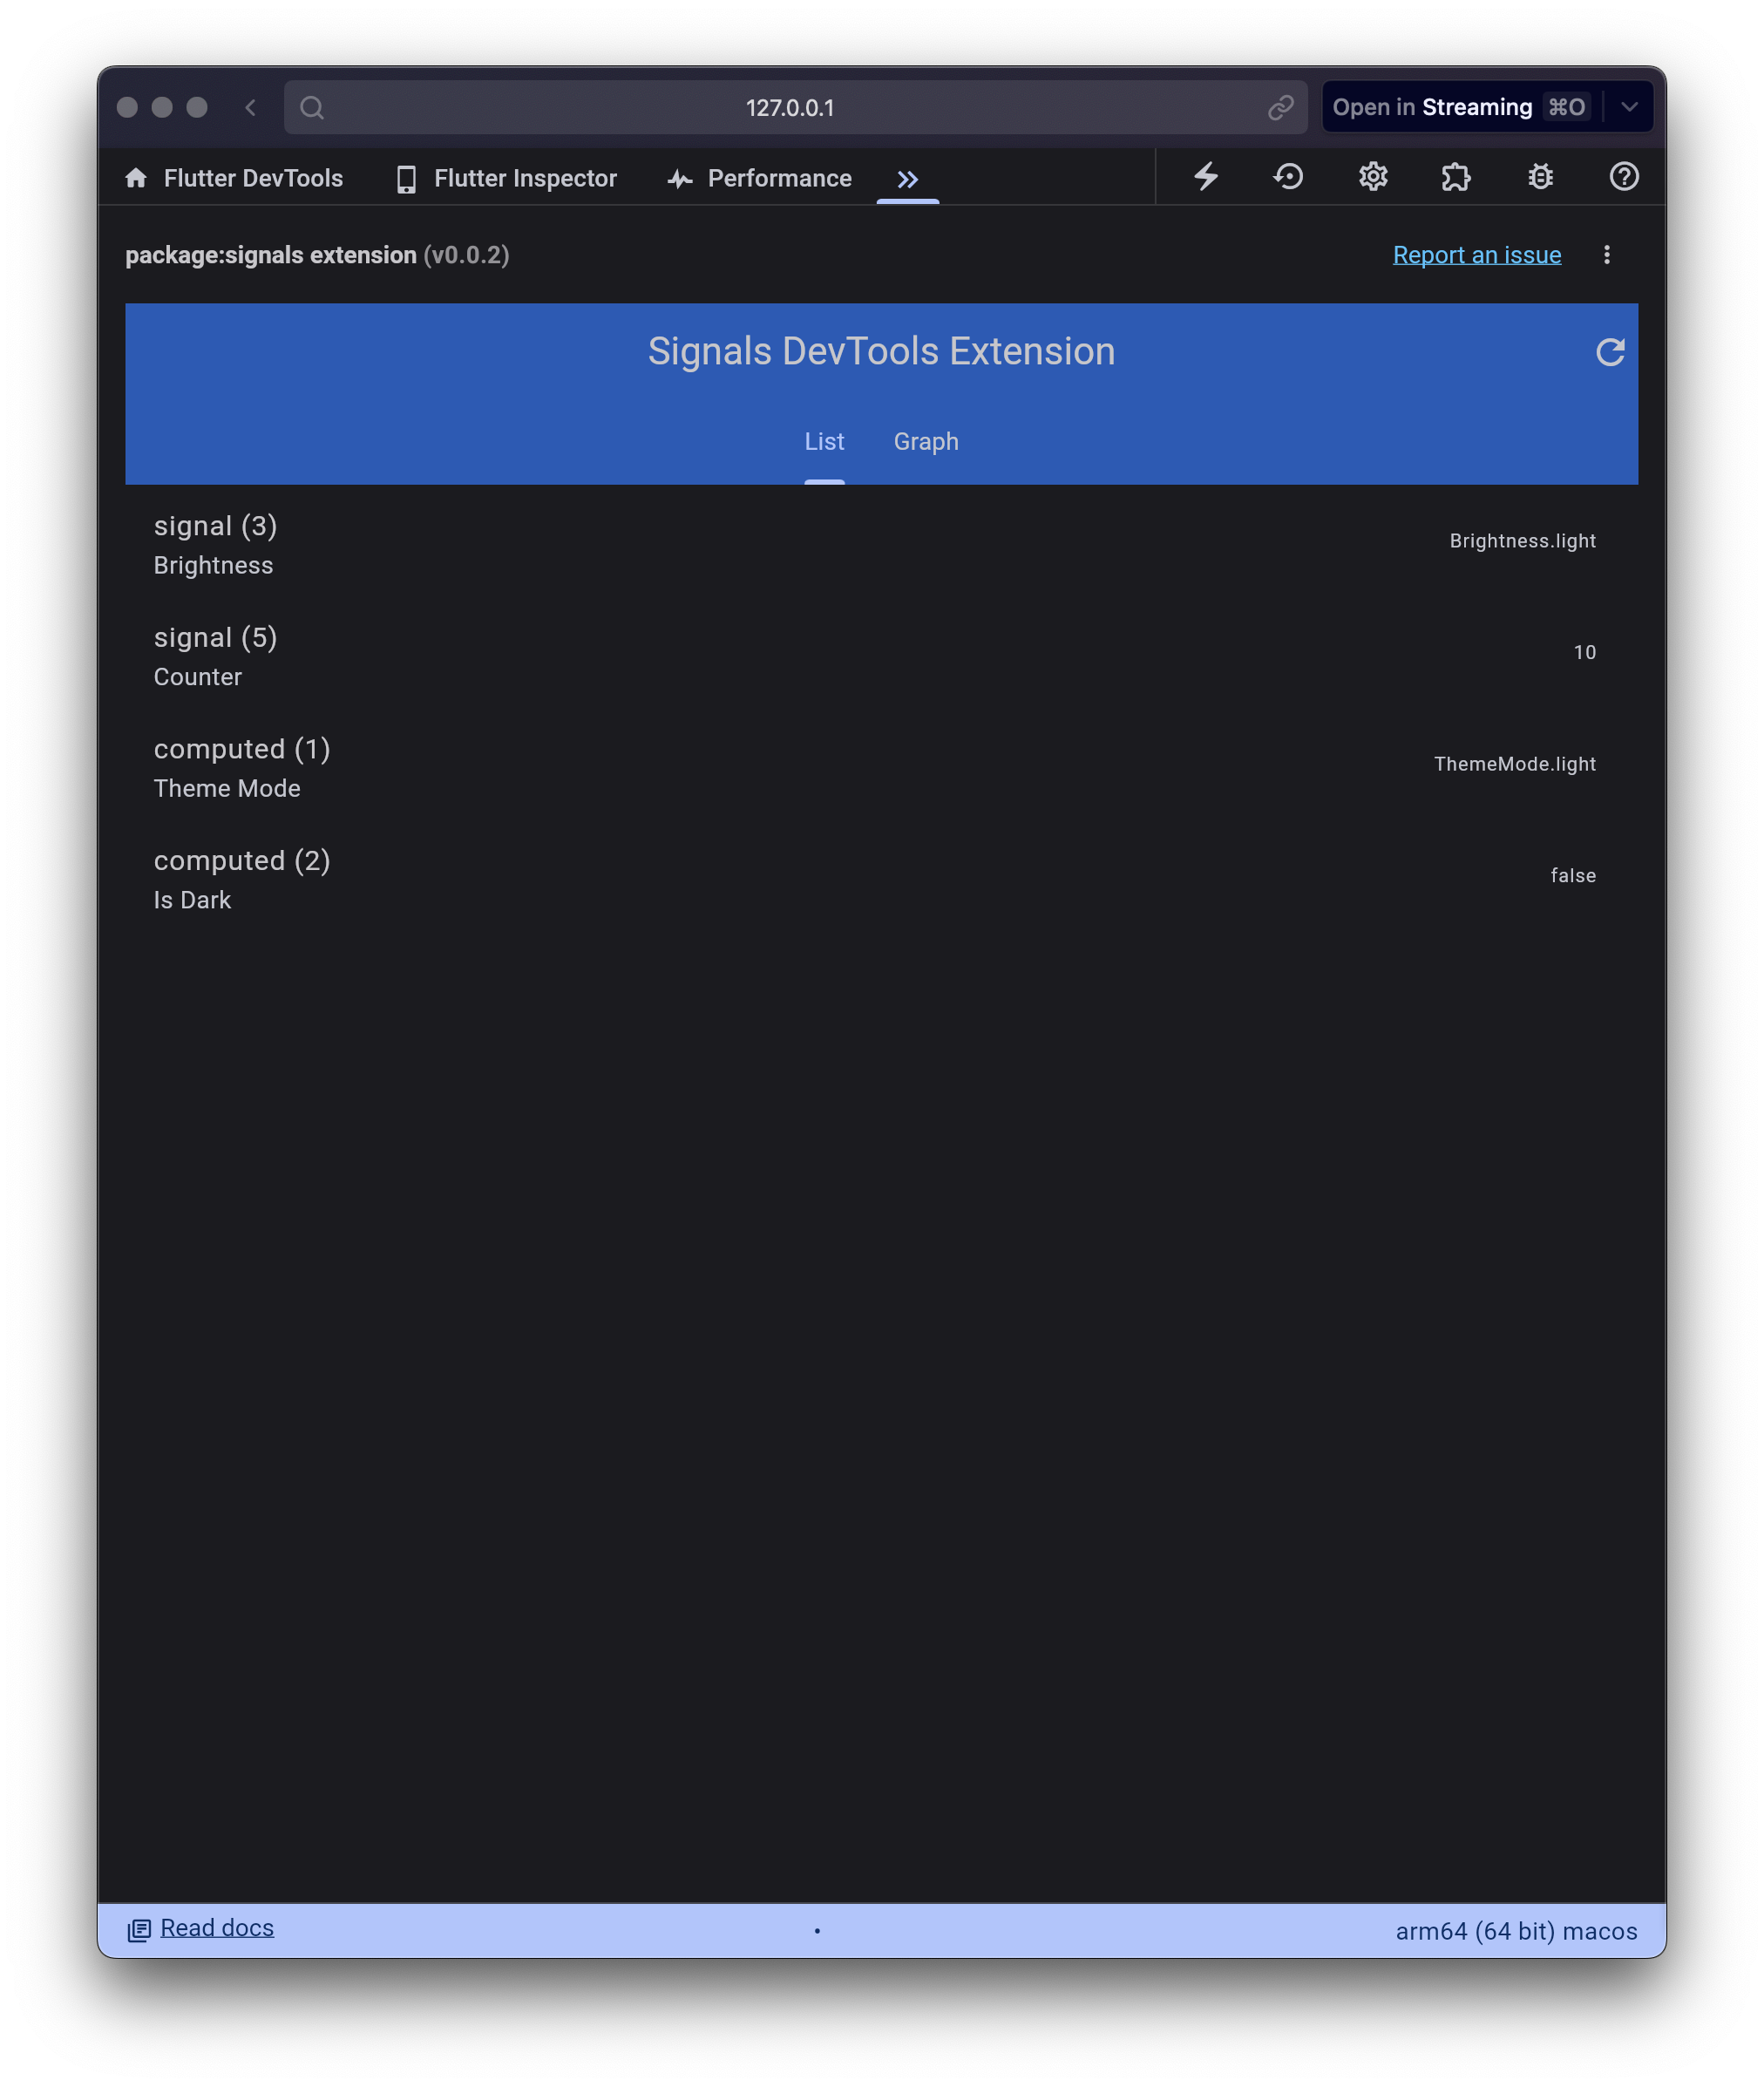Expand the overflow tabs chevron
The height and width of the screenshot is (2087, 1764).
tap(907, 179)
